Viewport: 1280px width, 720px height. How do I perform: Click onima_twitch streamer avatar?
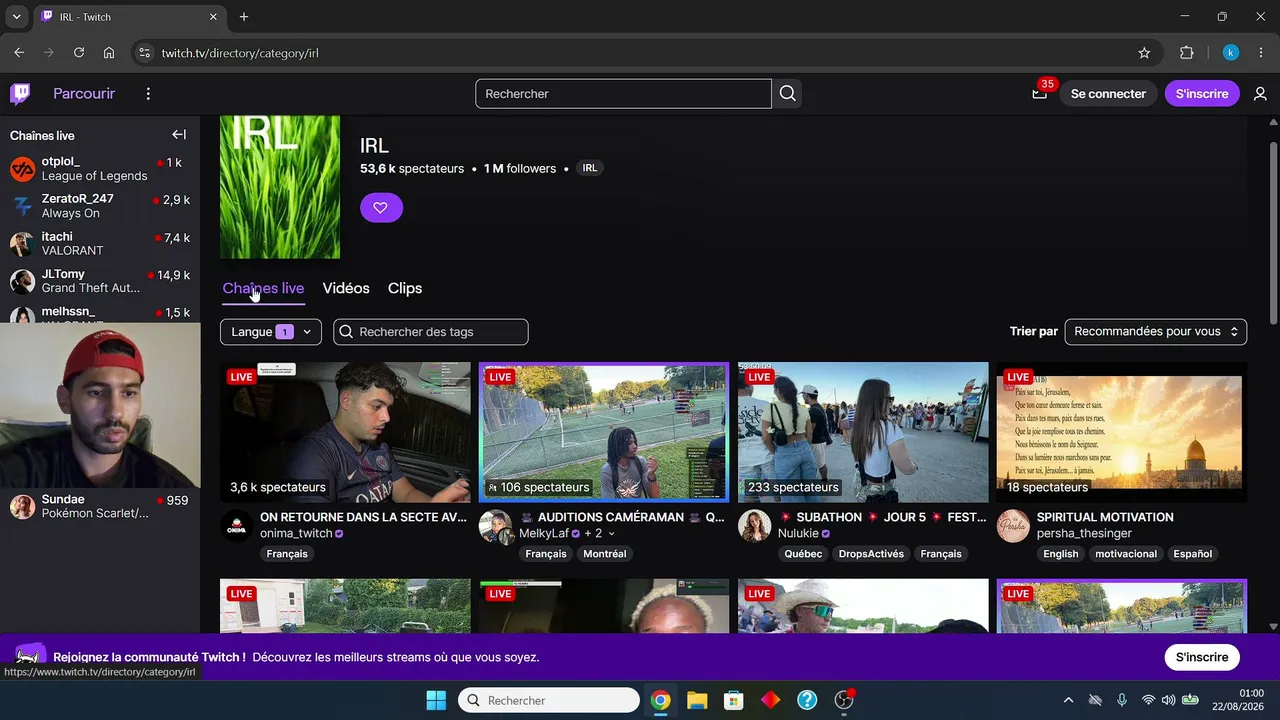(236, 526)
